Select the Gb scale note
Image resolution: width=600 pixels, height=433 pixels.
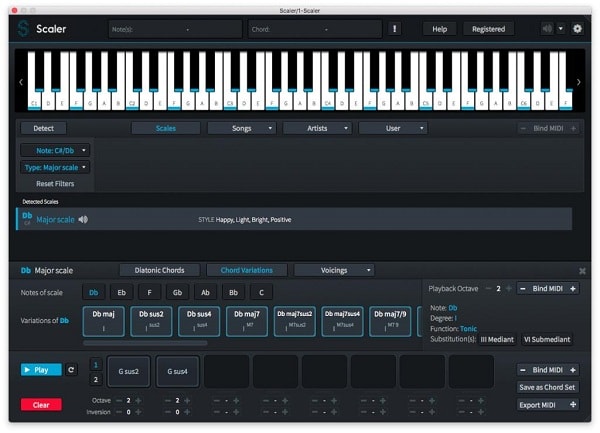point(177,293)
